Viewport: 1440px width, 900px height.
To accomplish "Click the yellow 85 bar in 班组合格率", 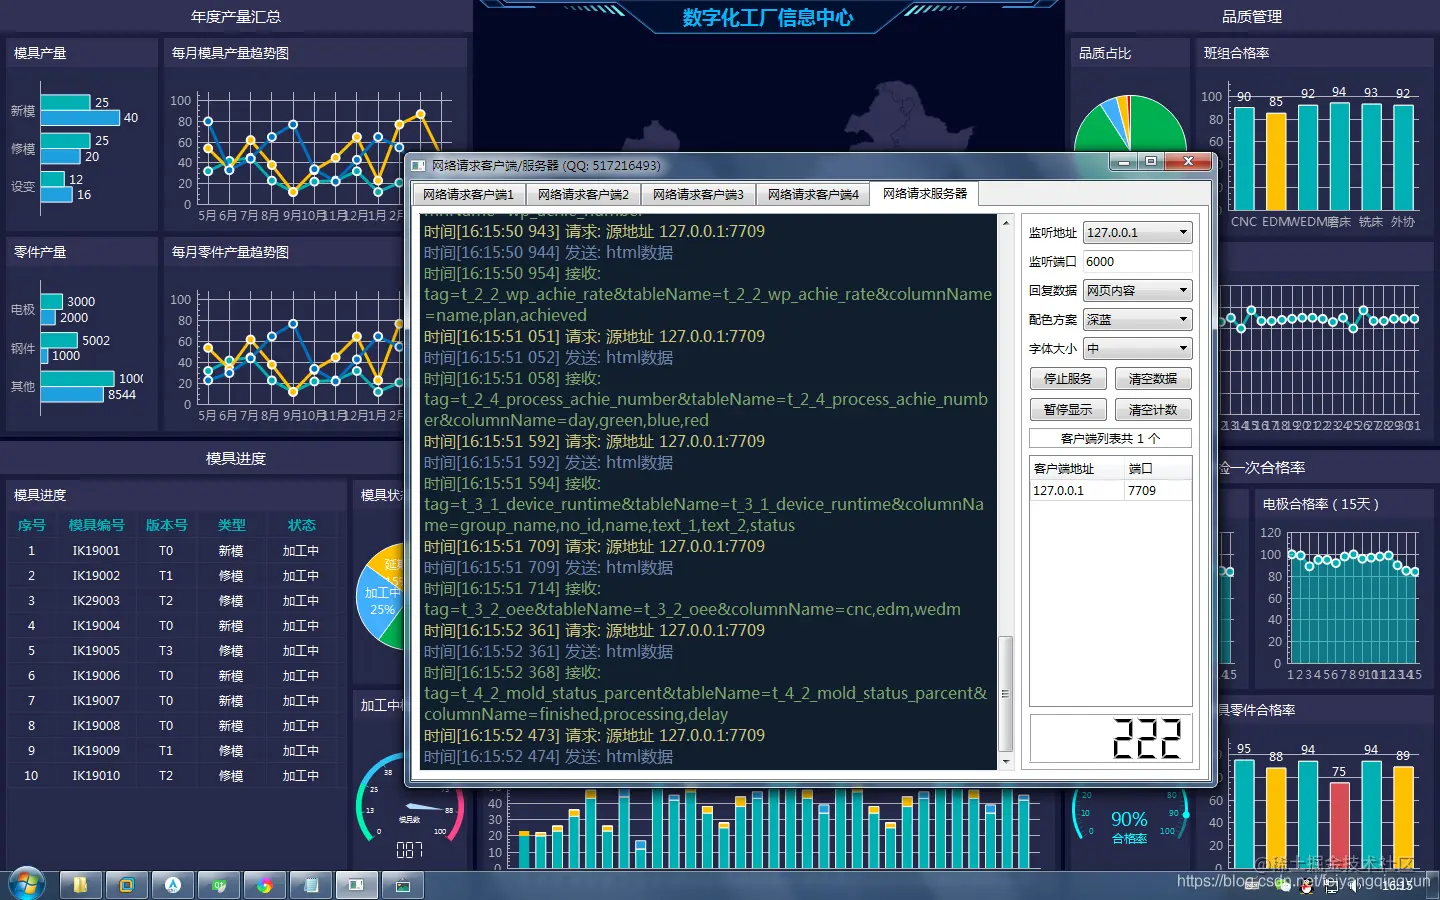I will pyautogui.click(x=1276, y=160).
